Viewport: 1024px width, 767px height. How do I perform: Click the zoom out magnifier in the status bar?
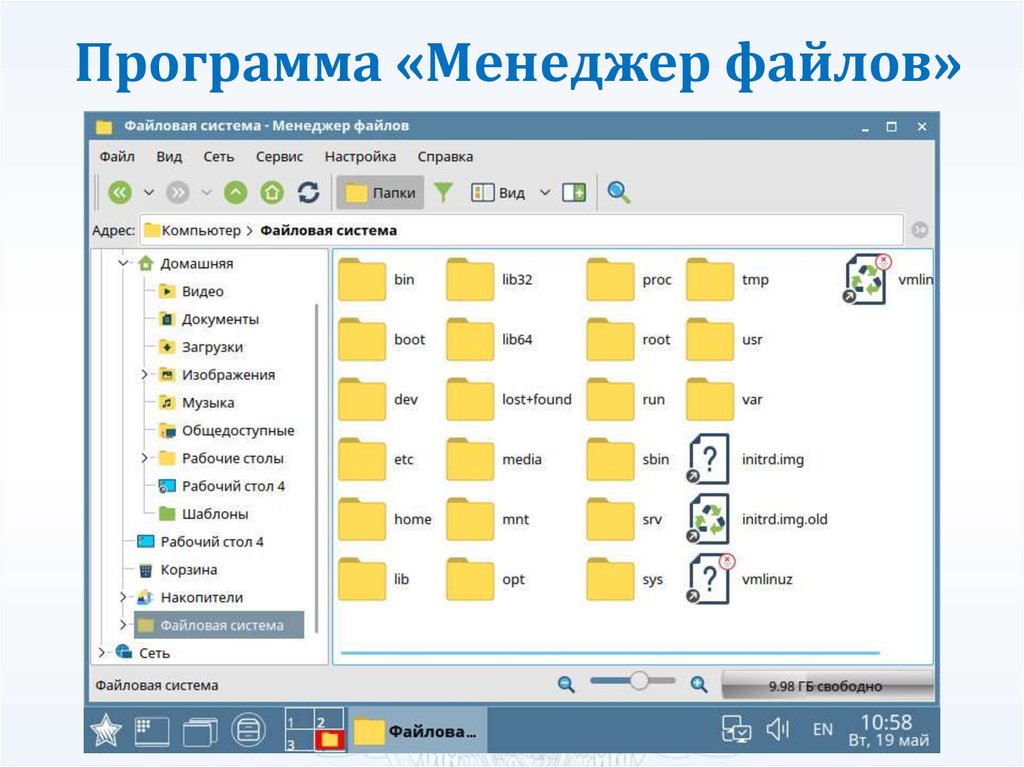(566, 684)
